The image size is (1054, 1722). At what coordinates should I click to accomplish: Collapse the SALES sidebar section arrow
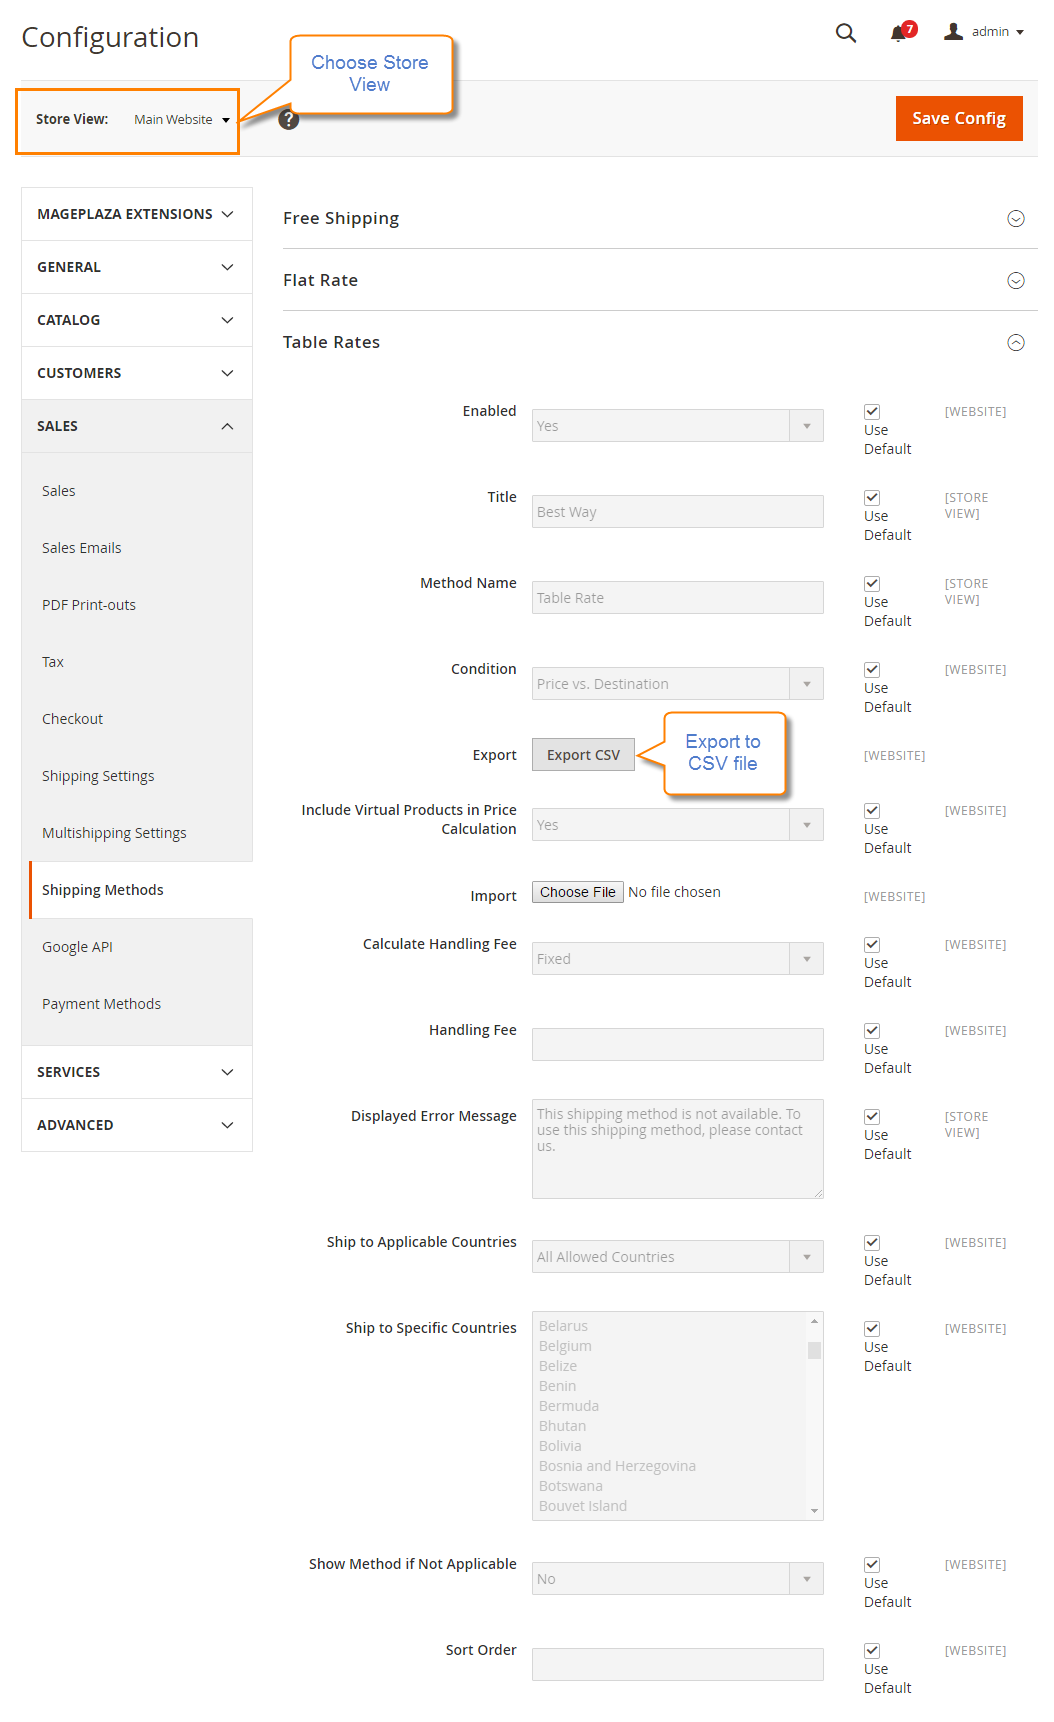coord(228,425)
